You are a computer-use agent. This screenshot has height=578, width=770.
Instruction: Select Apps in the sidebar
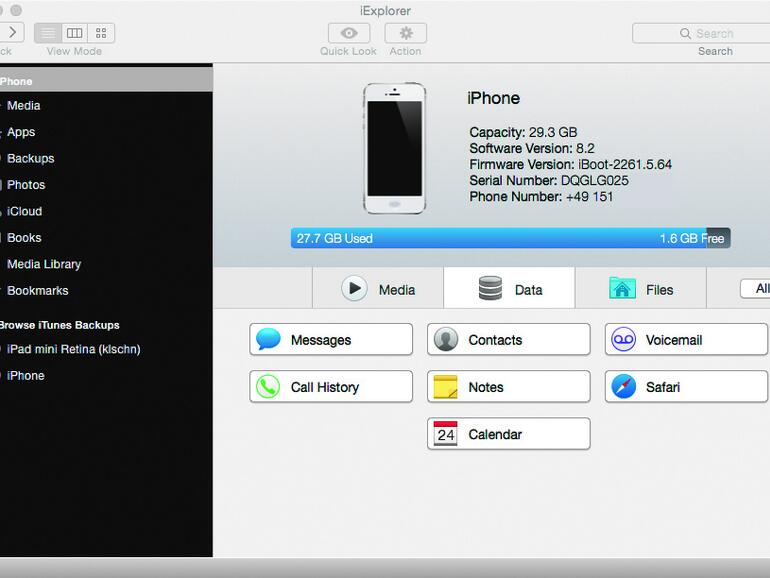pyautogui.click(x=106, y=132)
